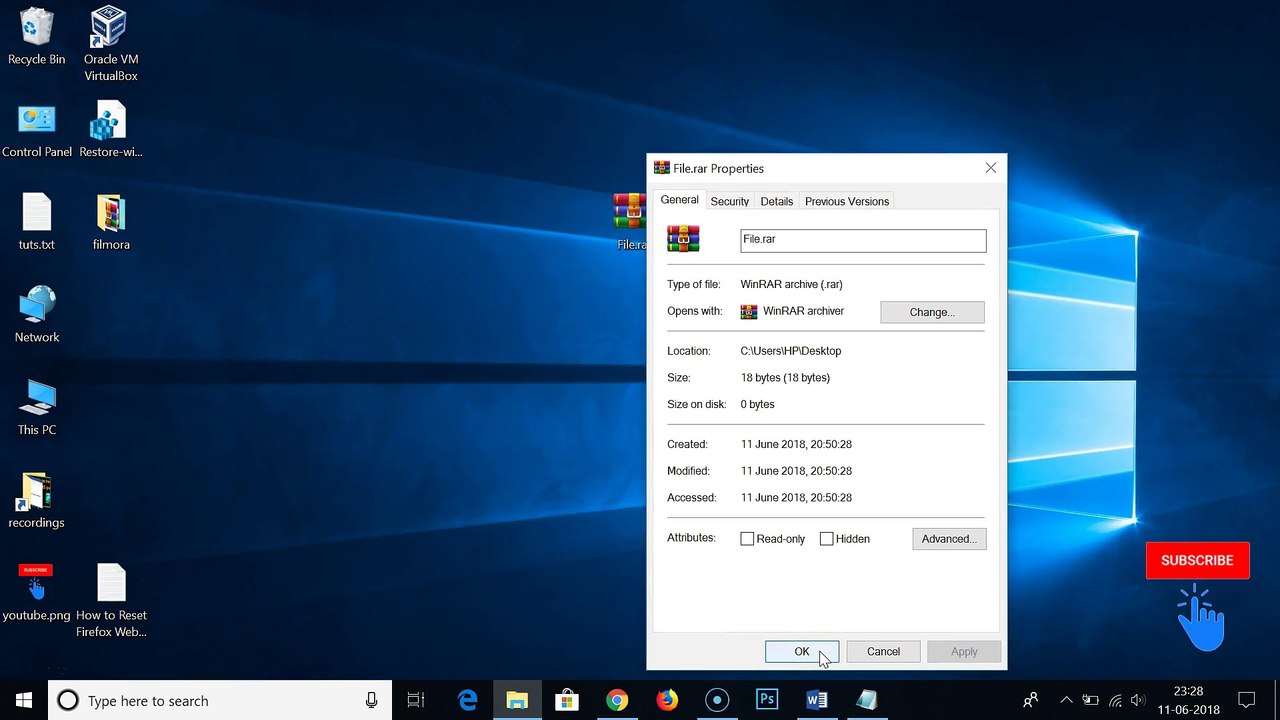Open the volume speaker tray icon
The image size is (1280, 720).
pos(1138,700)
